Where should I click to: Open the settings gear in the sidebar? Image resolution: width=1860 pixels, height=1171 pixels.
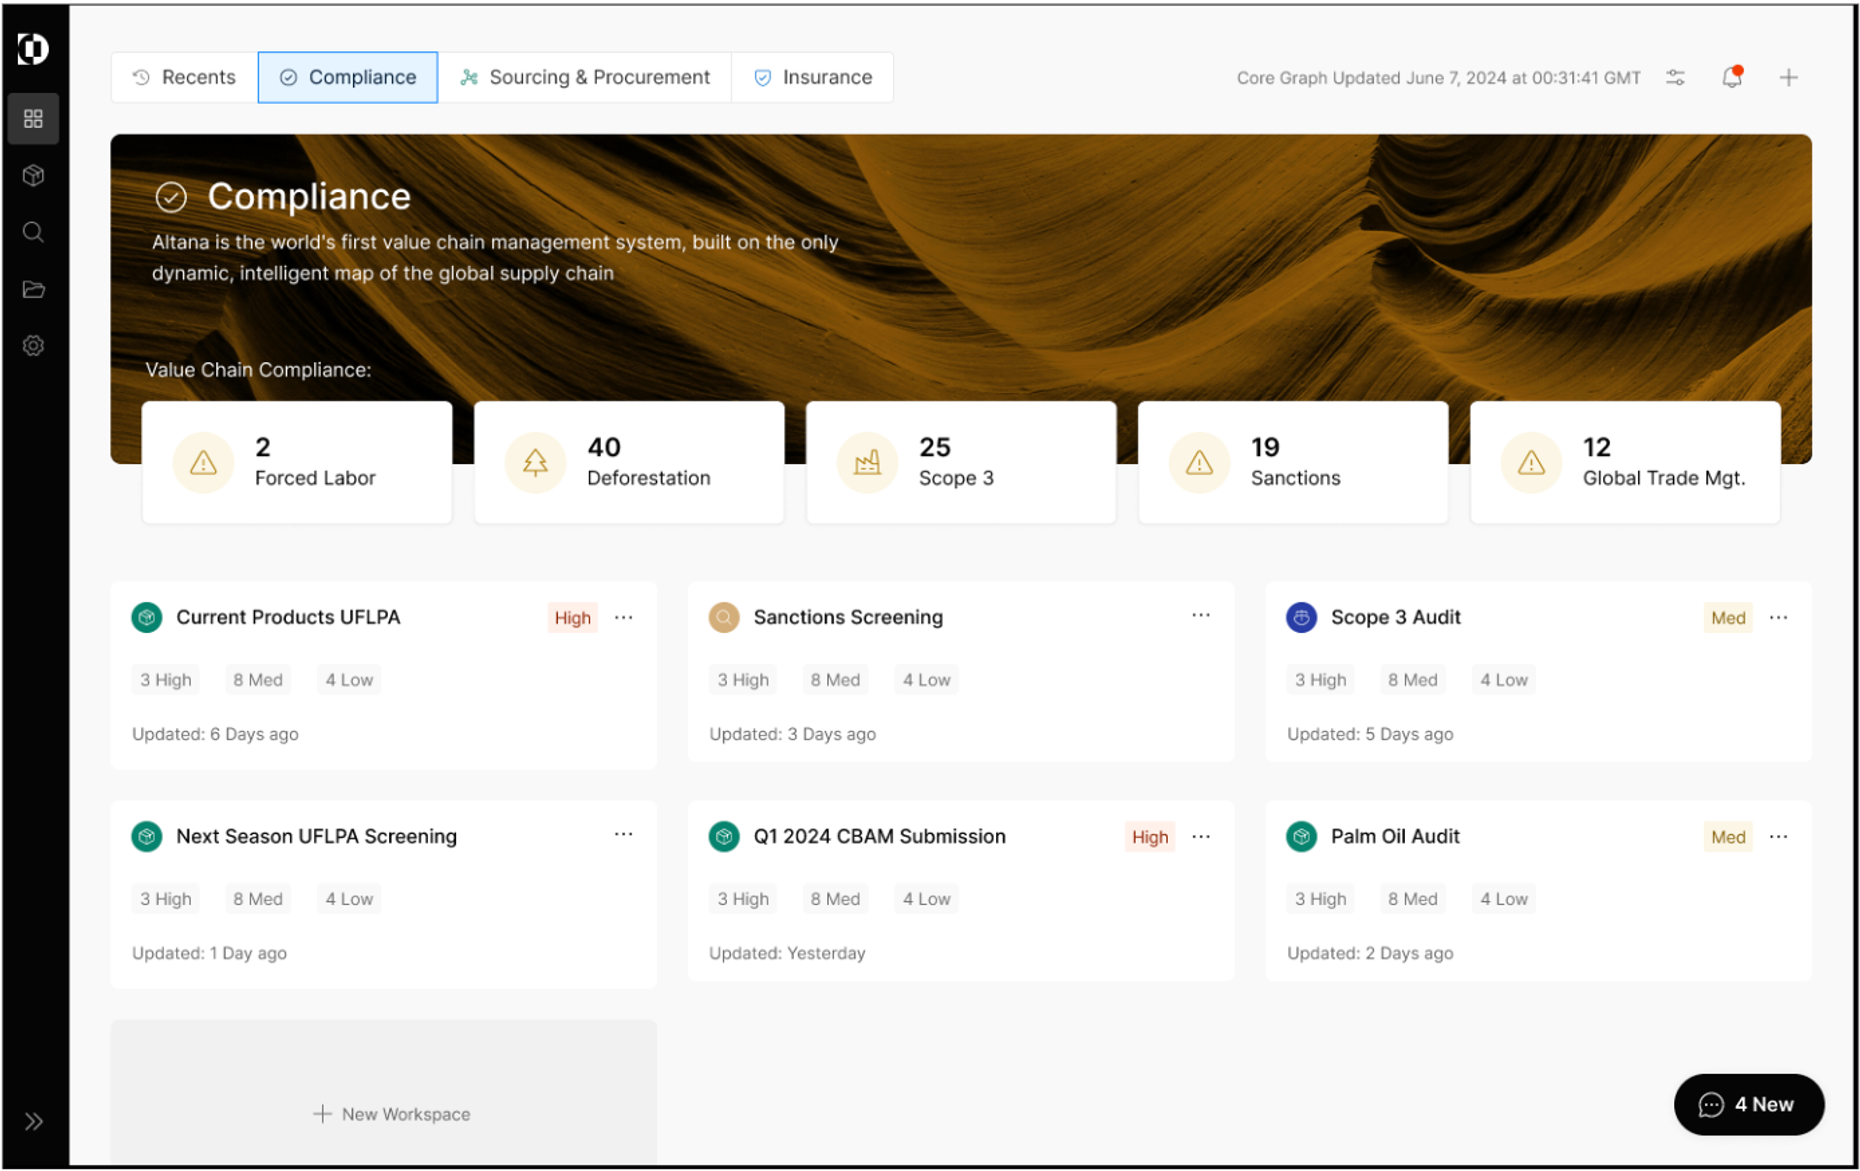(x=33, y=346)
